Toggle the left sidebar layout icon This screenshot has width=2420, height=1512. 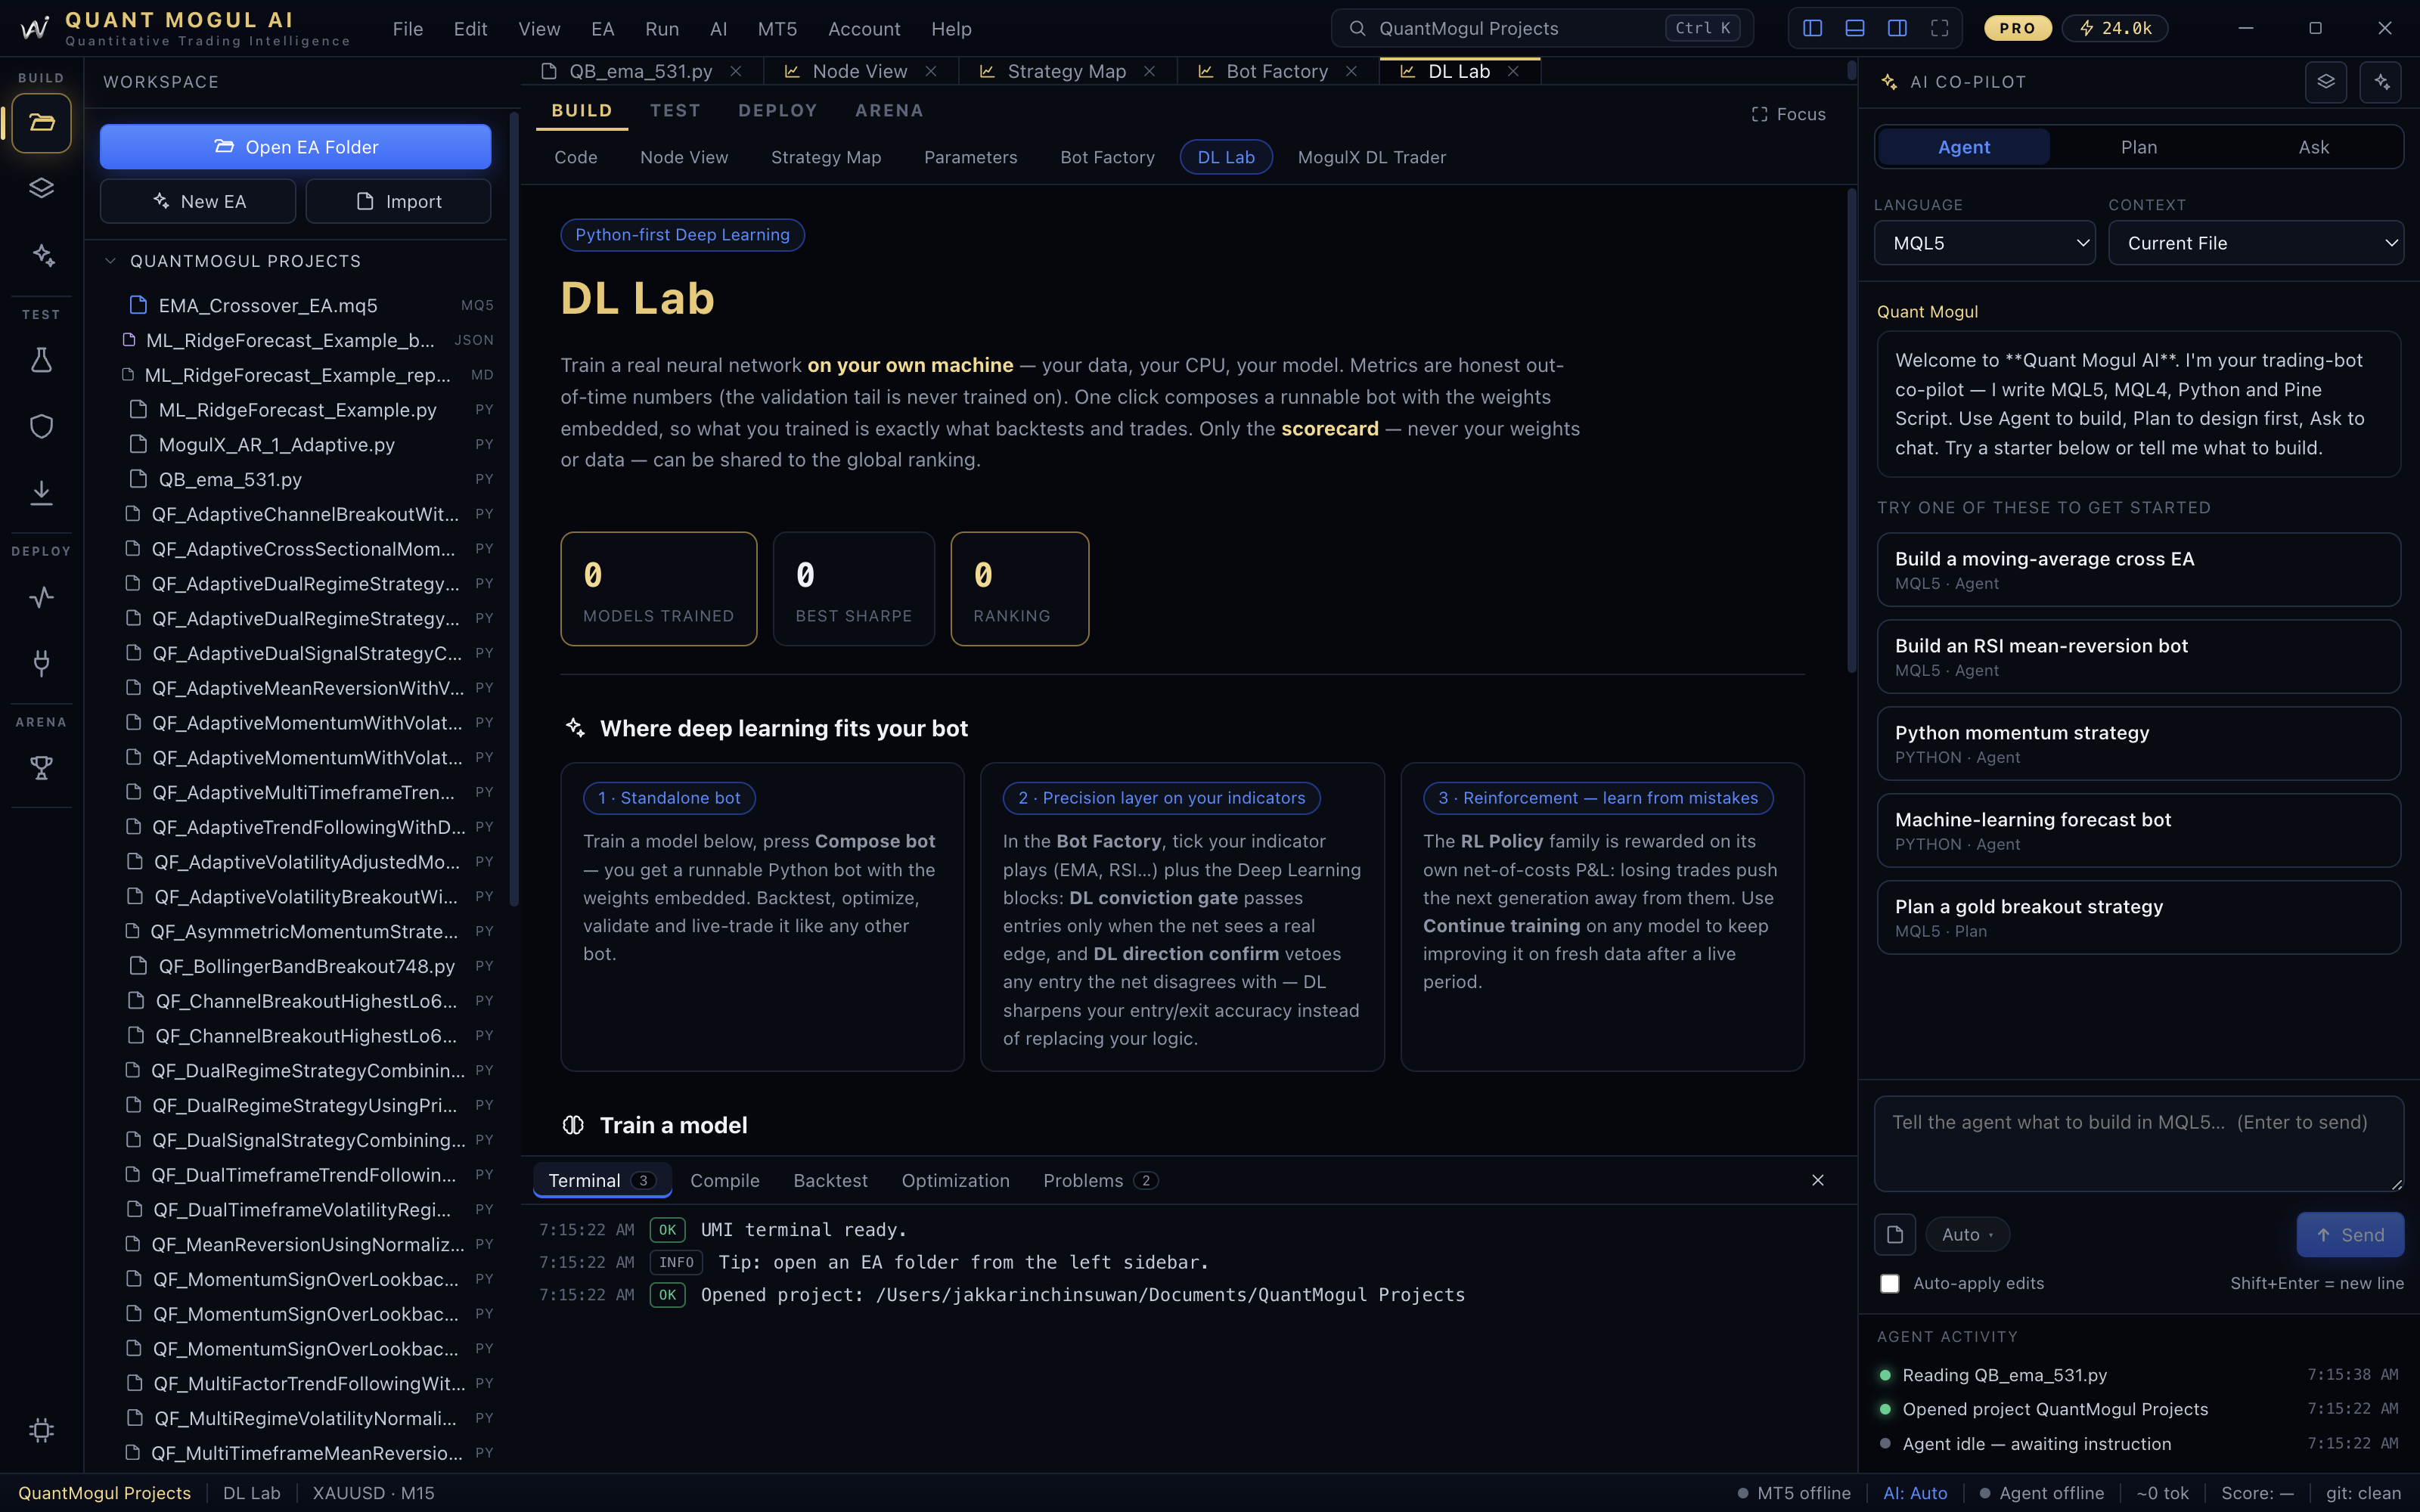coord(1812,28)
